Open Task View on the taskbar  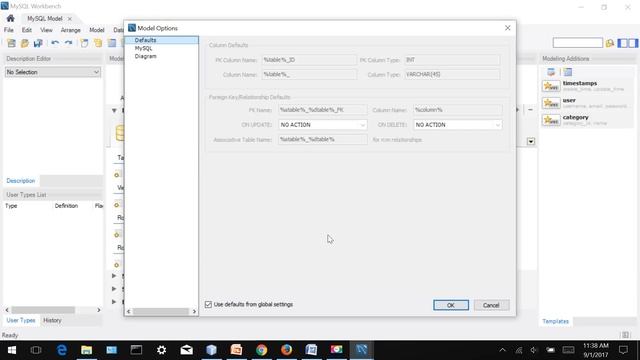tap(36, 350)
